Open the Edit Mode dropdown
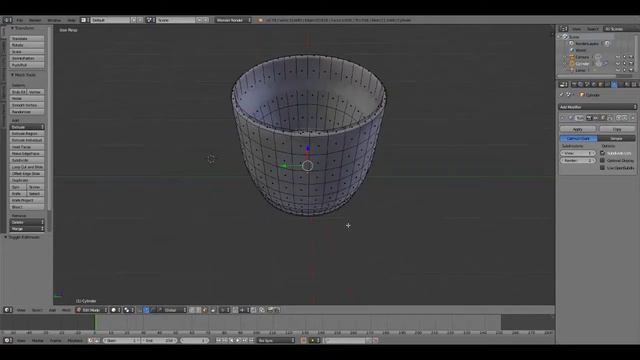640x360 pixels. pyautogui.click(x=92, y=310)
